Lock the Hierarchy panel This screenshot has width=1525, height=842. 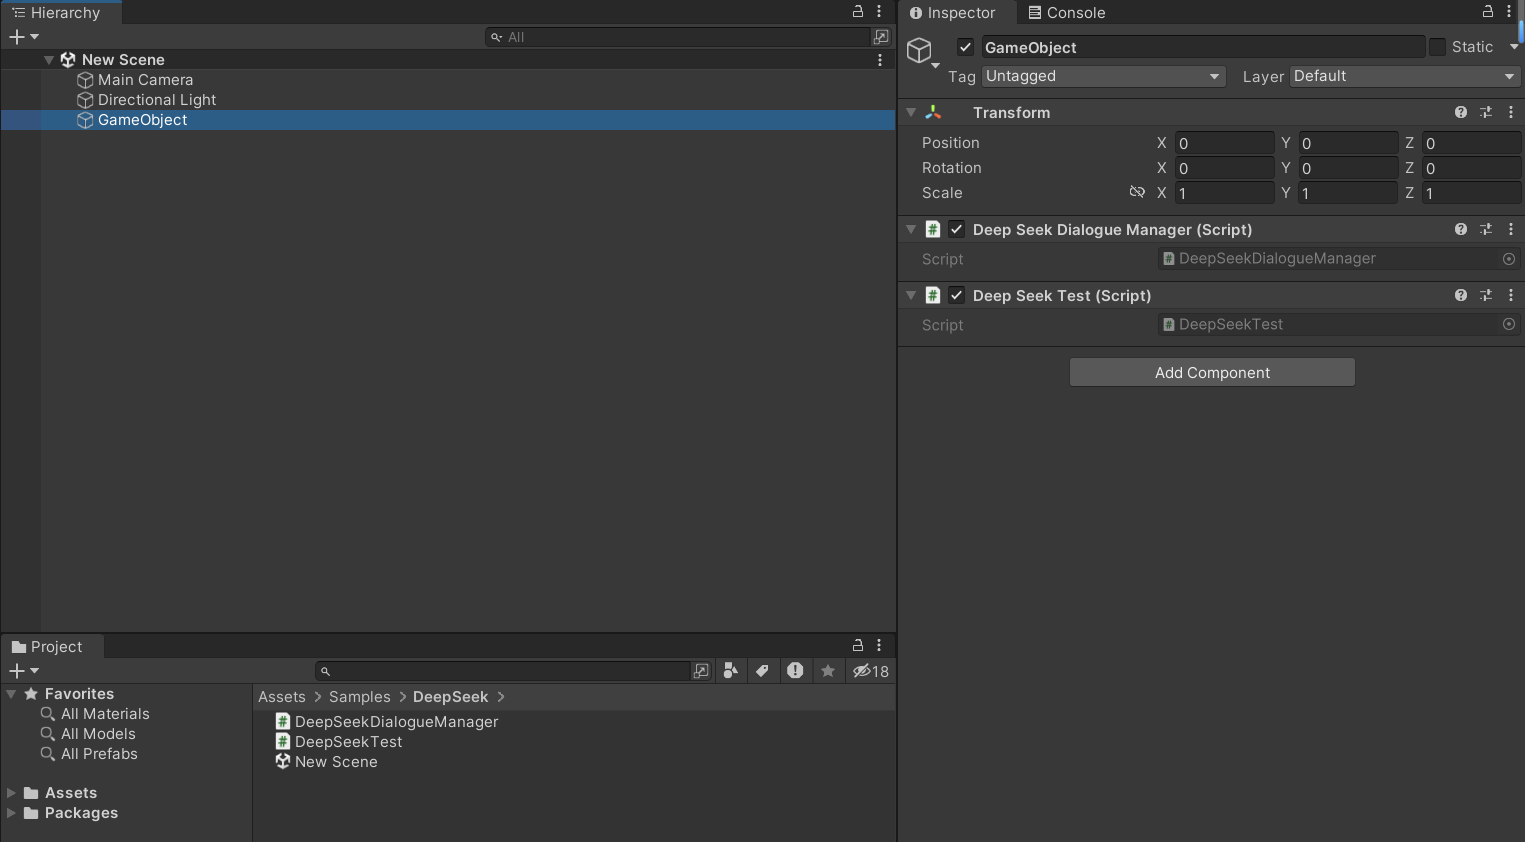pos(858,11)
